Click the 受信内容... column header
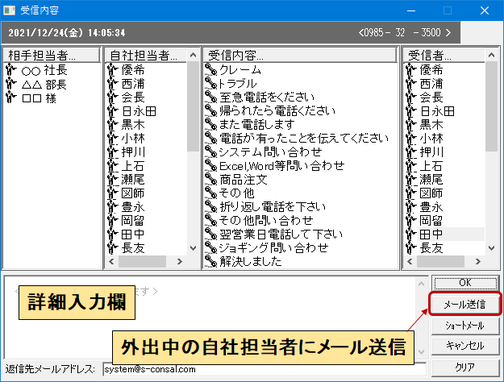The width and height of the screenshot is (504, 382). tap(300, 55)
